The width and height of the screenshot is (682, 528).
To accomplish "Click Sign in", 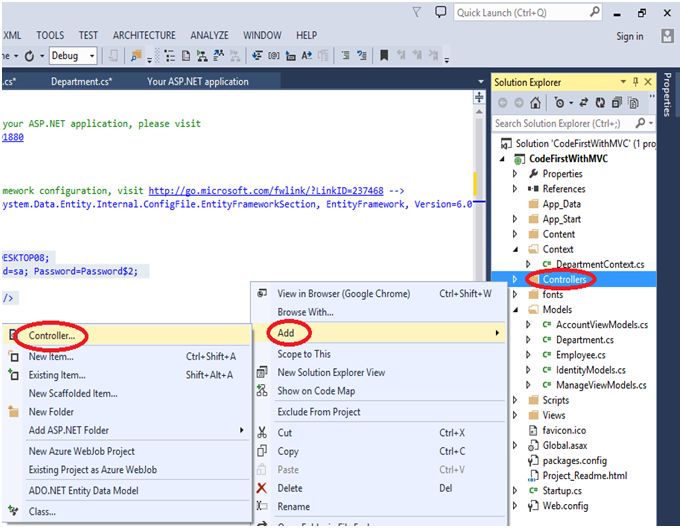I will pyautogui.click(x=630, y=36).
